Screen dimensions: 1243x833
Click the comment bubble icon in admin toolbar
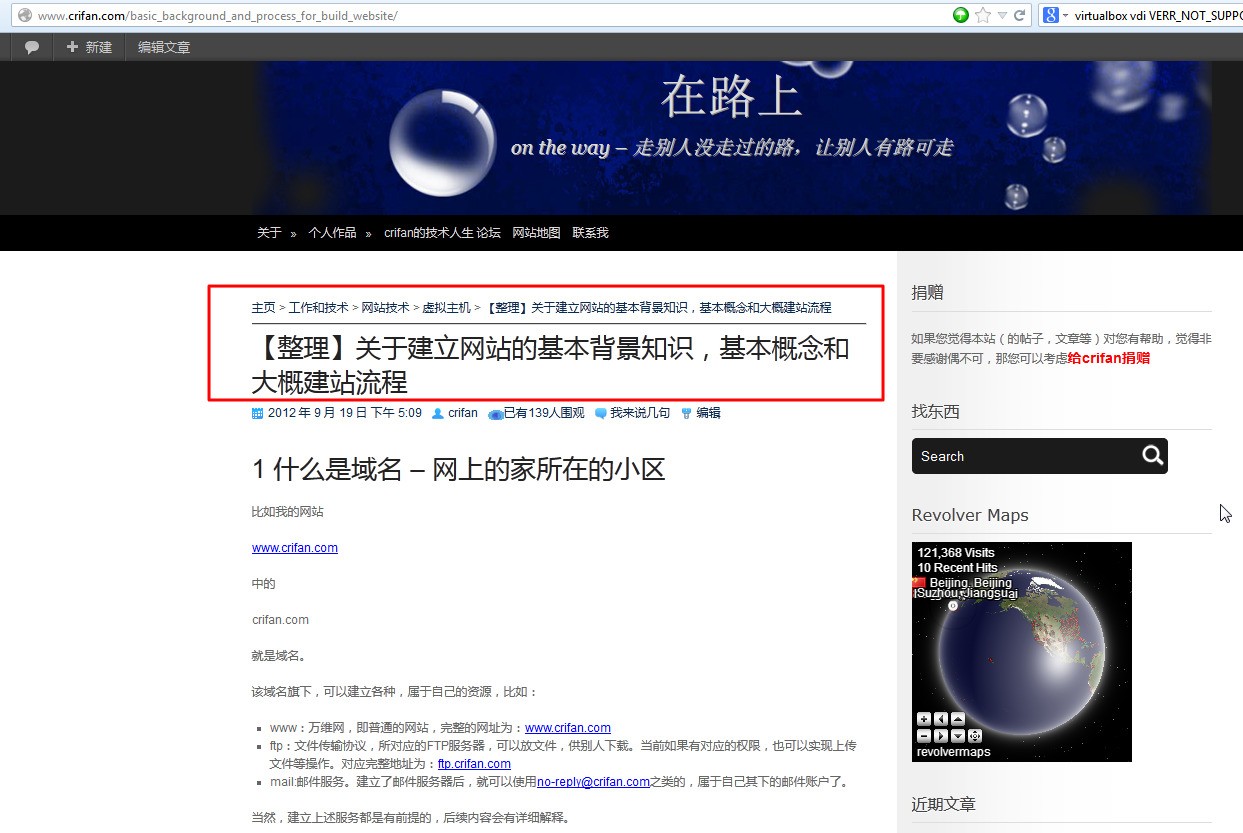[30, 46]
